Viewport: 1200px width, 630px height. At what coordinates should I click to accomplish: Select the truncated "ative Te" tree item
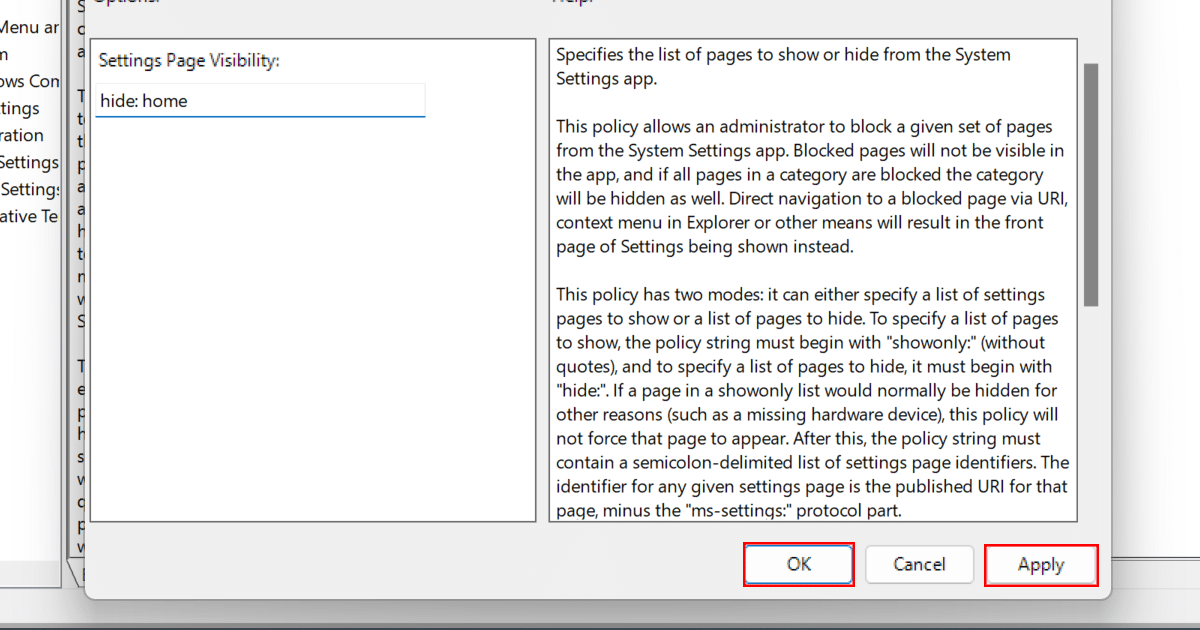[31, 216]
